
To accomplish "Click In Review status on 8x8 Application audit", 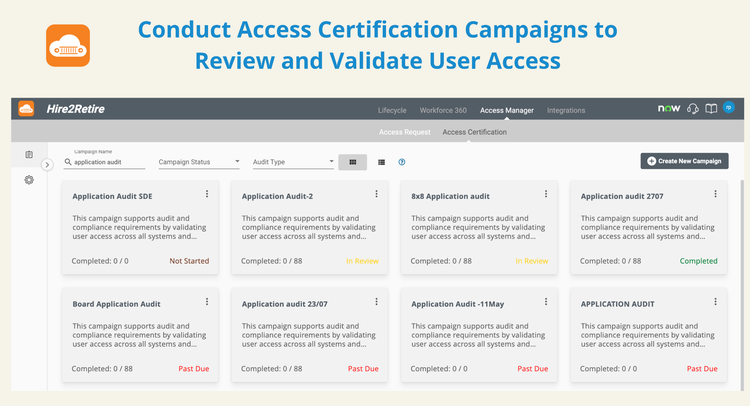I will coord(532,261).
